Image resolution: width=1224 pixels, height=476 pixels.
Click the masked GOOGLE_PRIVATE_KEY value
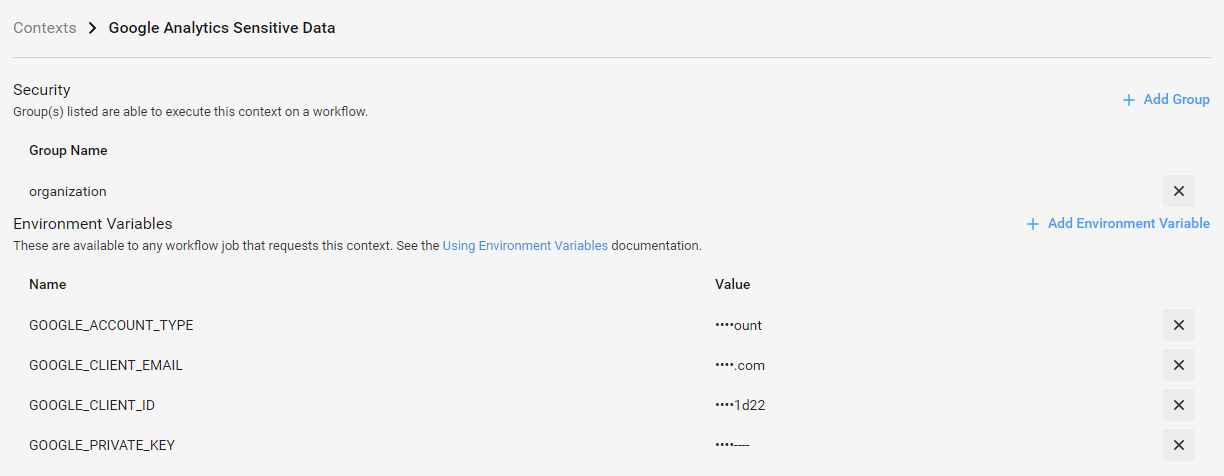732,445
